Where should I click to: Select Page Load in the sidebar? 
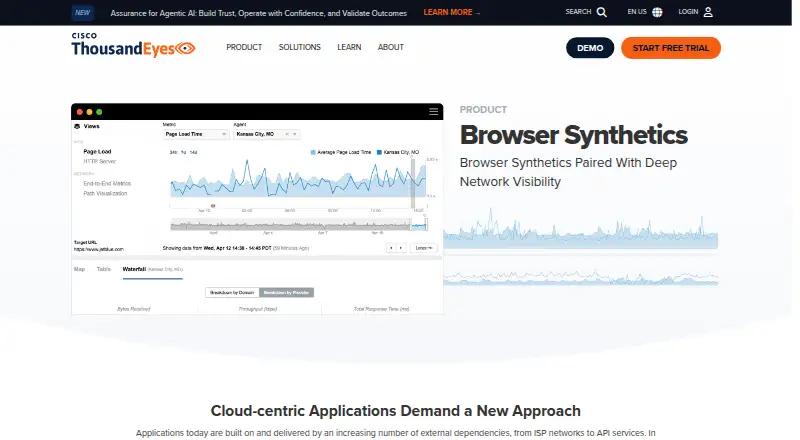97,152
